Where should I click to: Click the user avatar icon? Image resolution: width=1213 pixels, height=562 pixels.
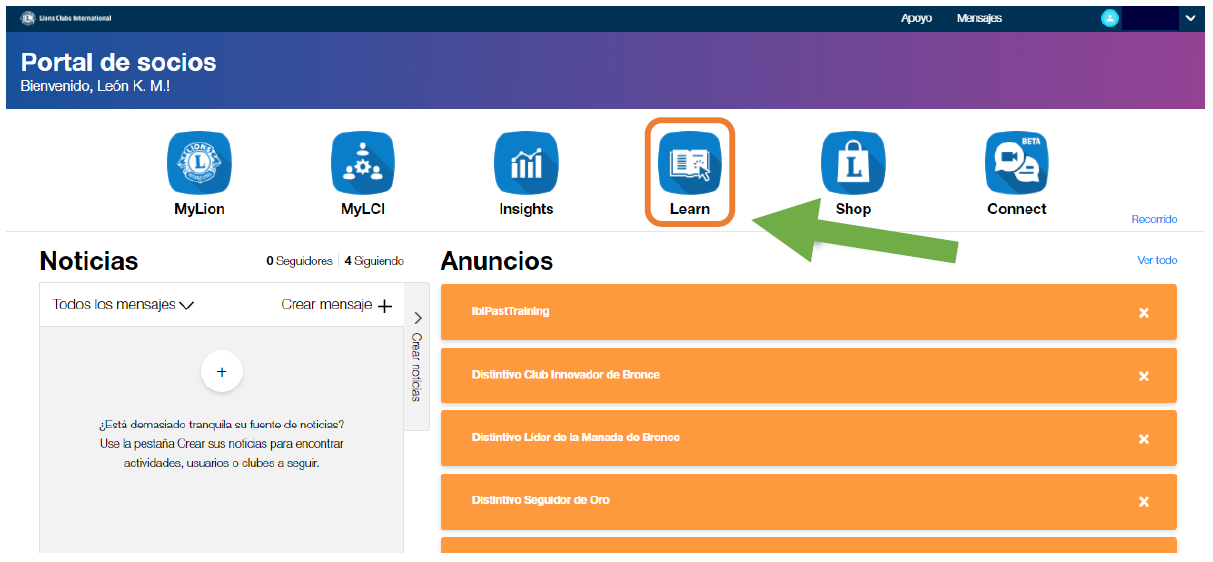[1109, 18]
